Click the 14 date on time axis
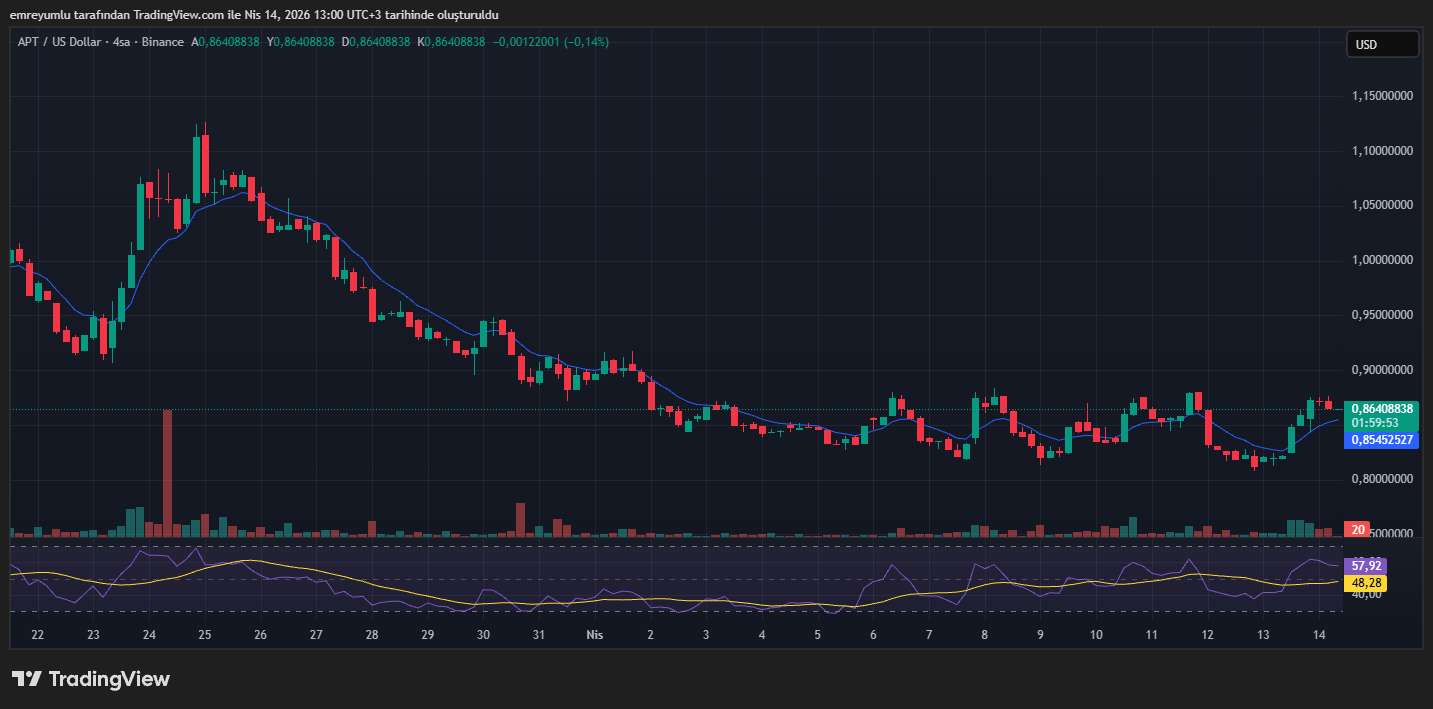 point(1319,635)
